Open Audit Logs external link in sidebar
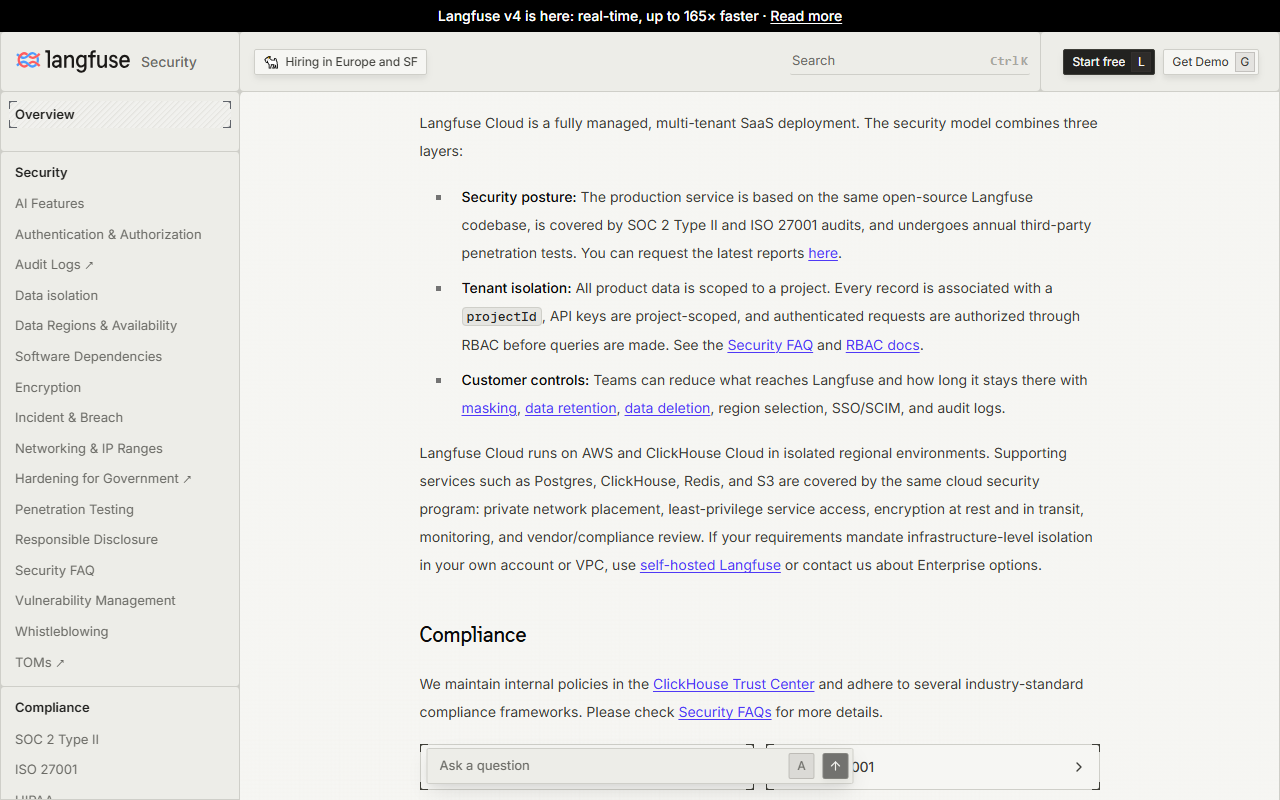 tap(54, 265)
